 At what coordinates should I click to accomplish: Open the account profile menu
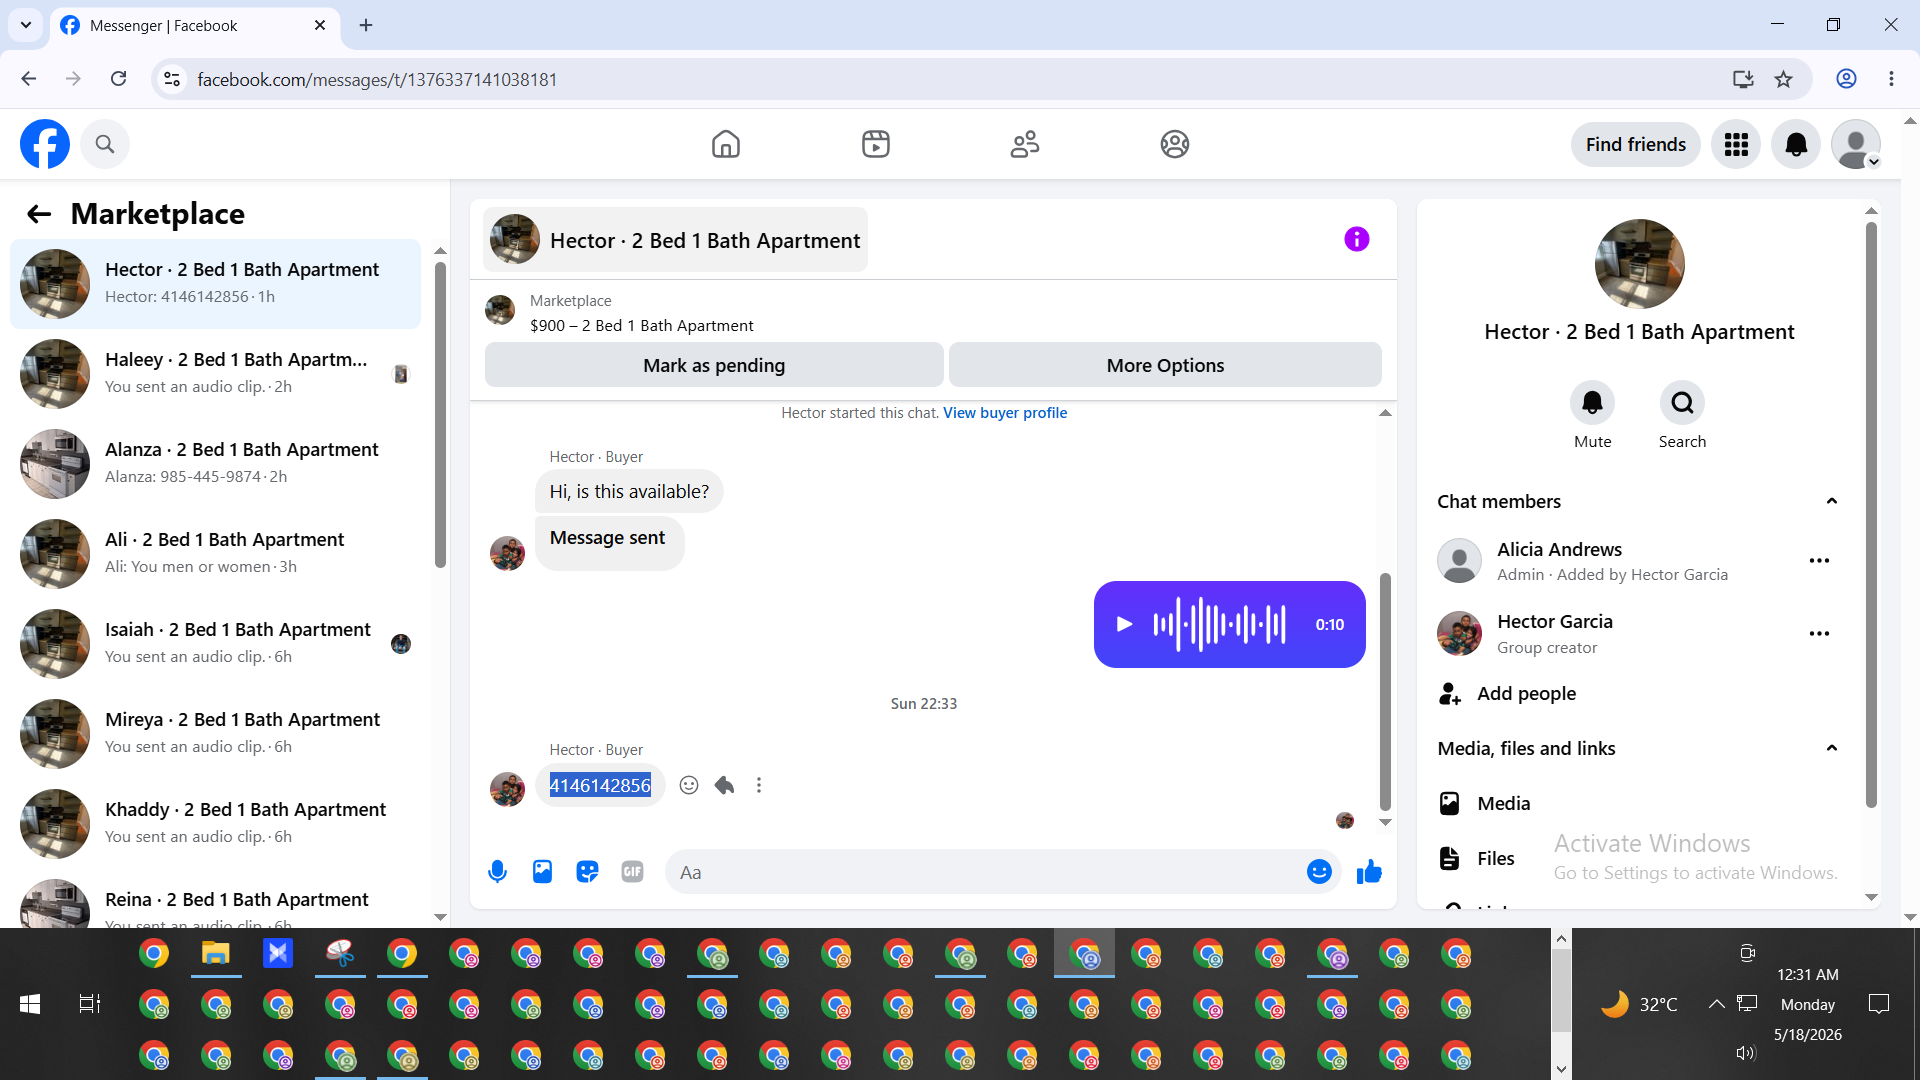click(1856, 144)
